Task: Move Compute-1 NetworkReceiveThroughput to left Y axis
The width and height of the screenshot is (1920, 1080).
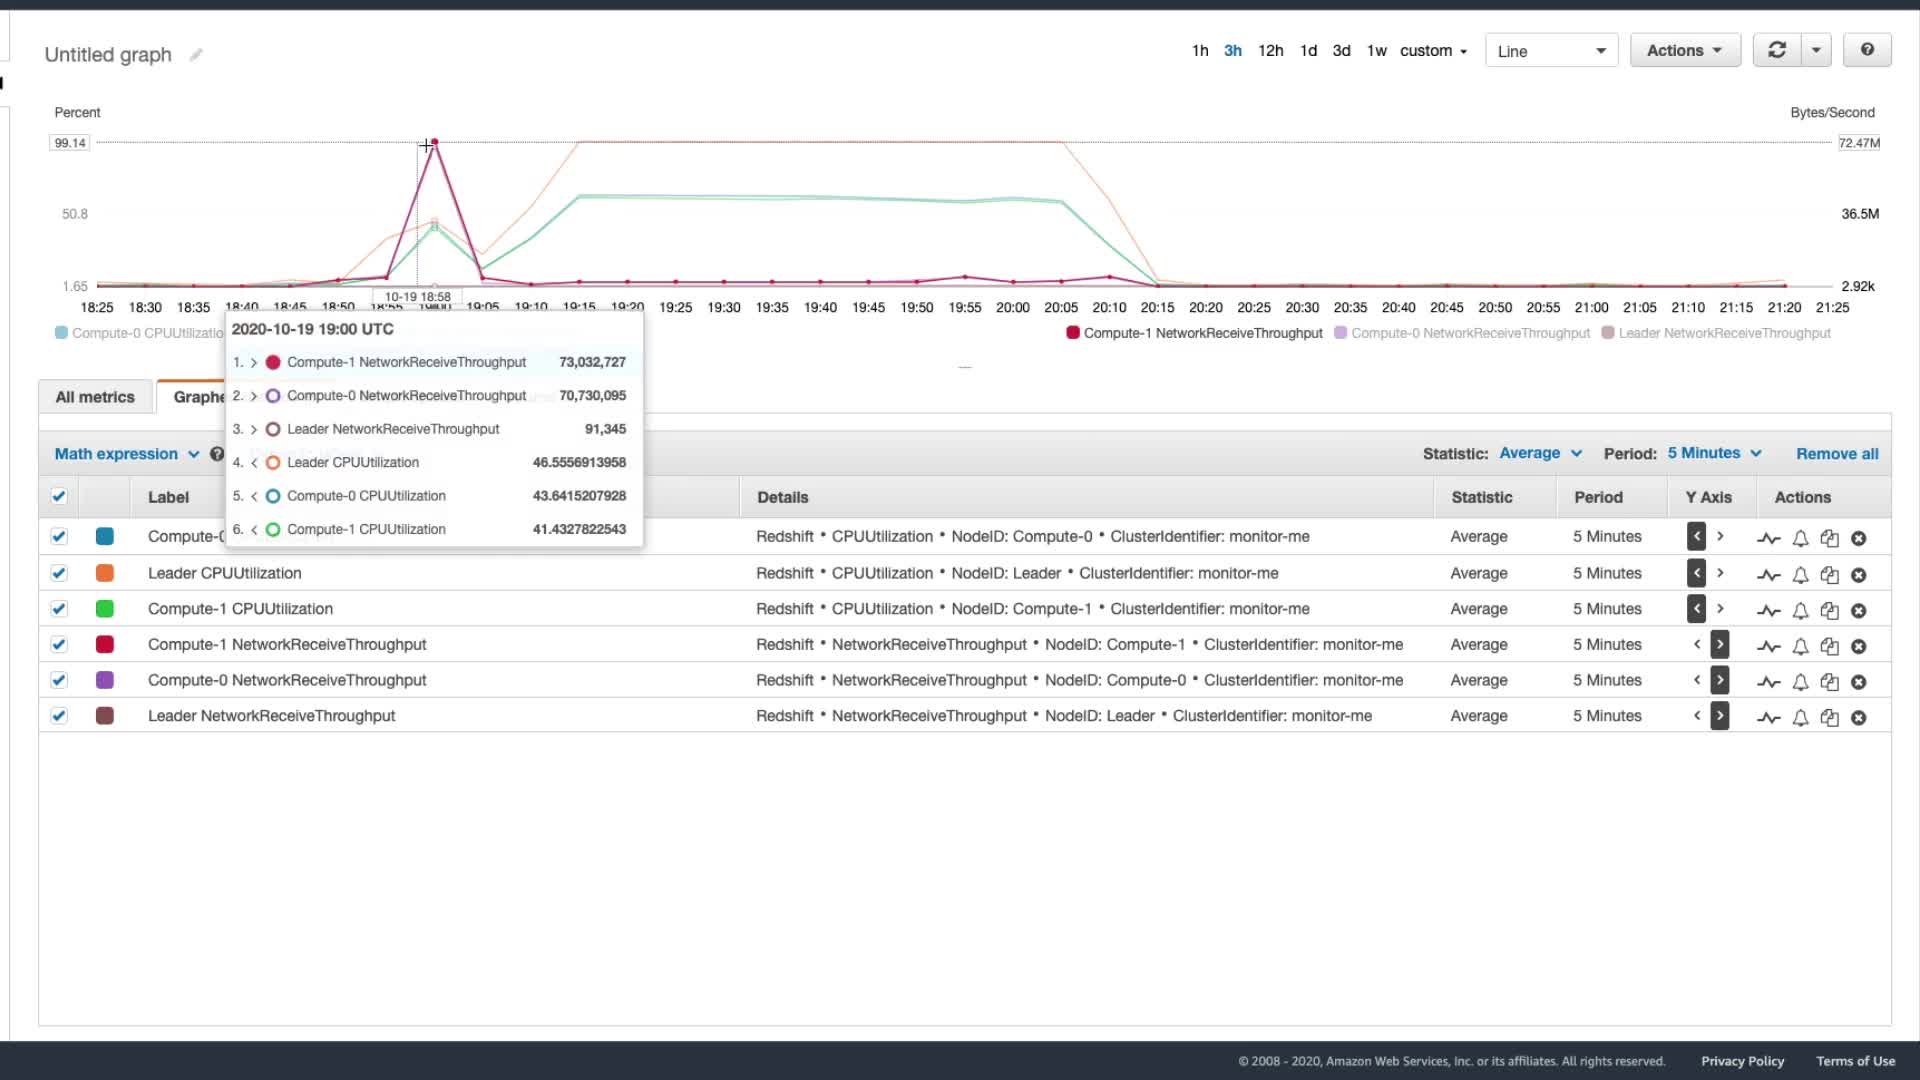Action: (x=1697, y=645)
